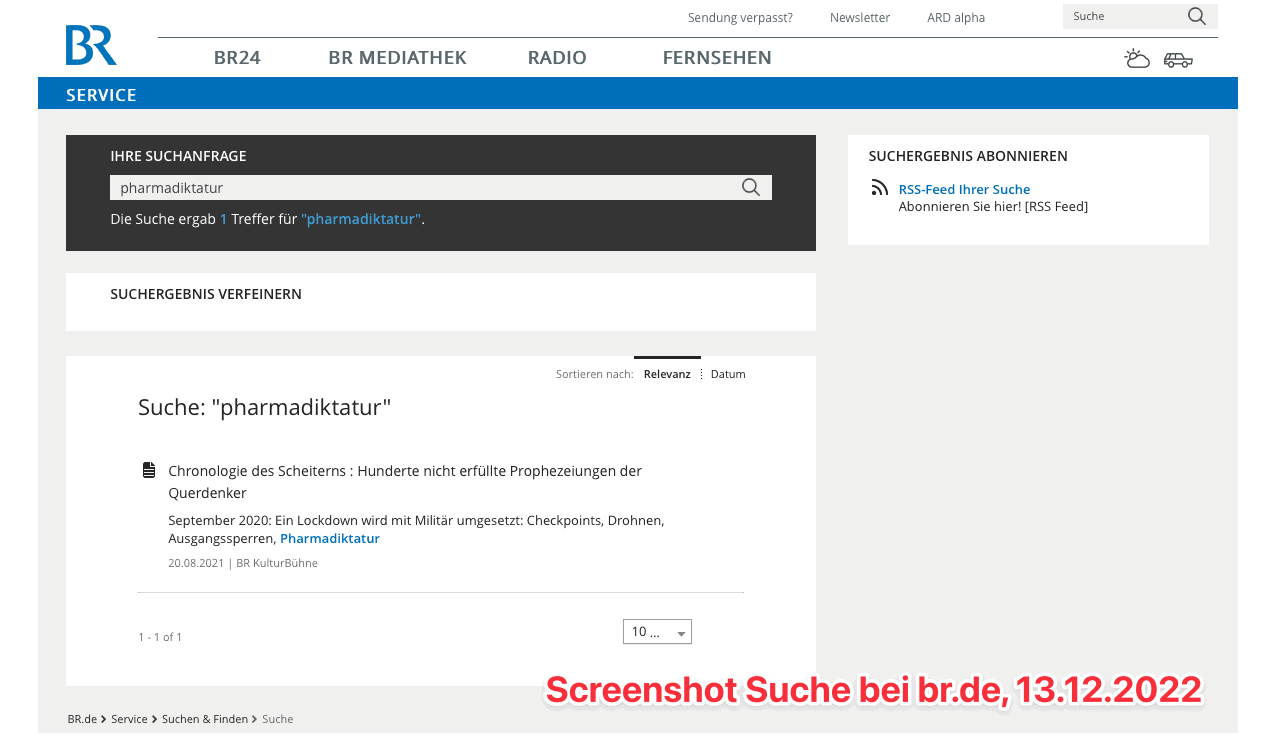Click the RSS feed icon
The width and height of the screenshot is (1277, 745).
(x=879, y=187)
